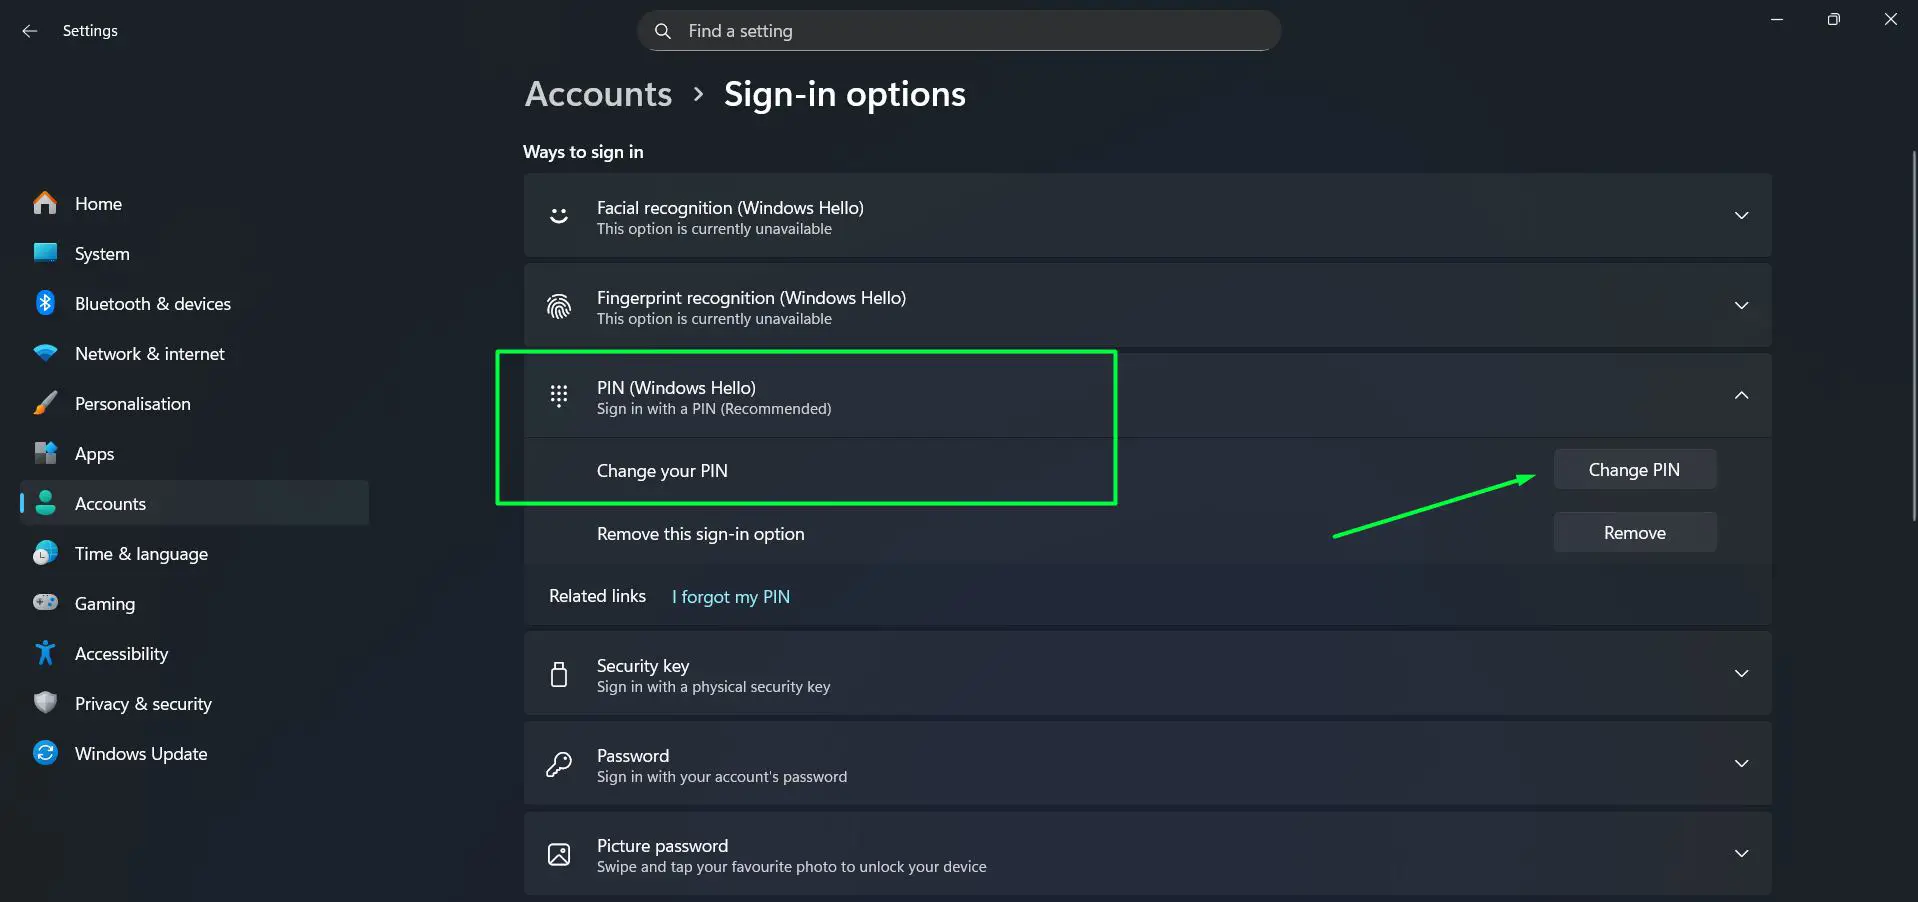Screen dimensions: 1918x902
Task: Expand the Security key section
Action: tap(1742, 673)
